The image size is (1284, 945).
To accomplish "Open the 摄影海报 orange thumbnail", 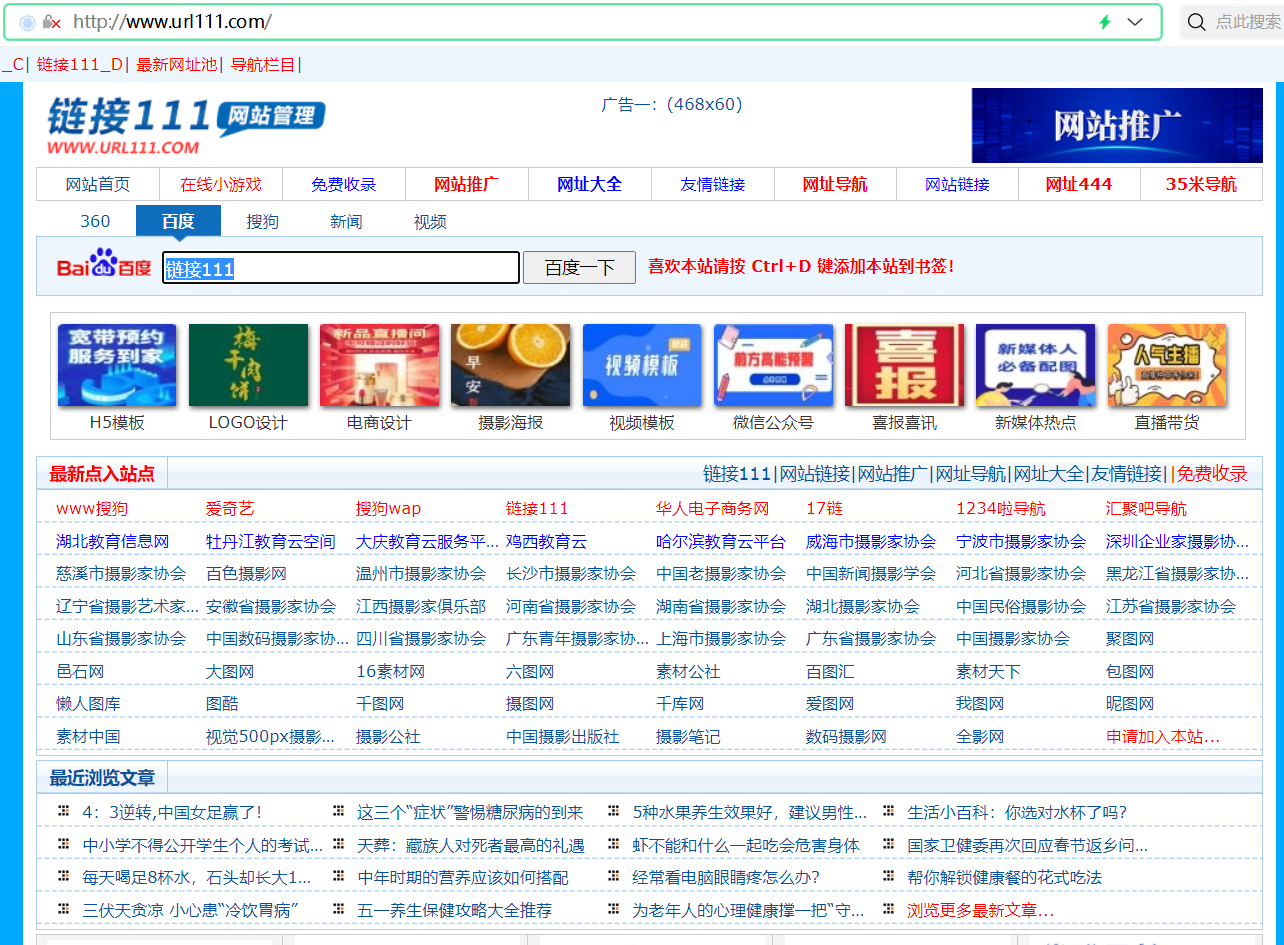I will point(511,365).
